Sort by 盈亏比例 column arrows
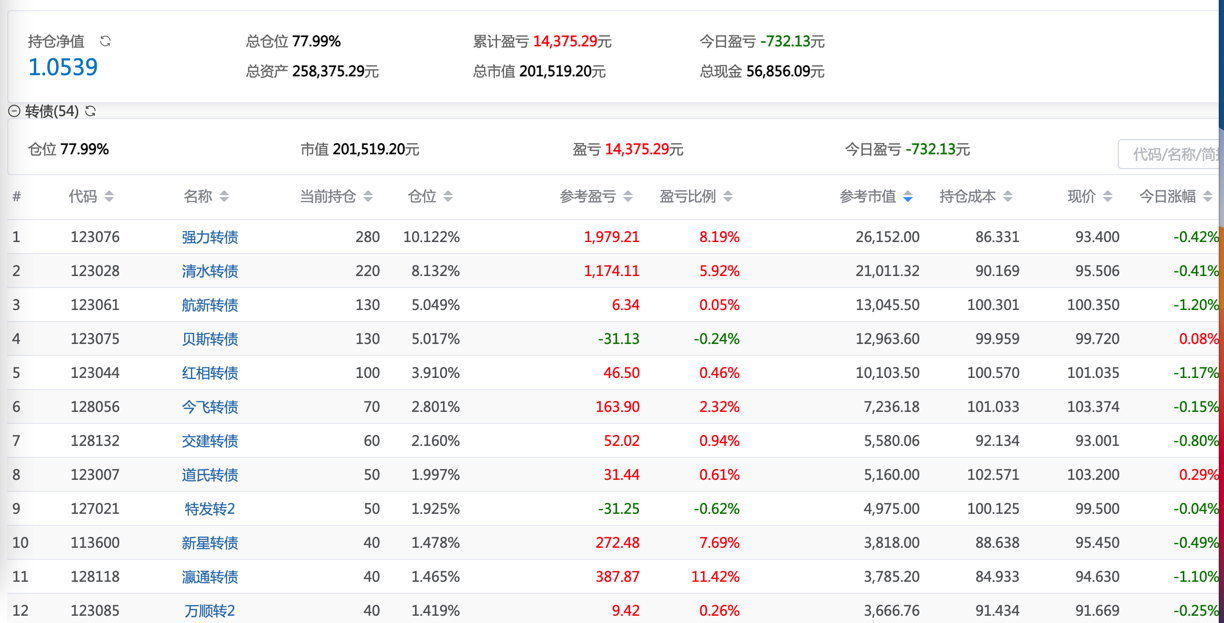 pyautogui.click(x=728, y=197)
